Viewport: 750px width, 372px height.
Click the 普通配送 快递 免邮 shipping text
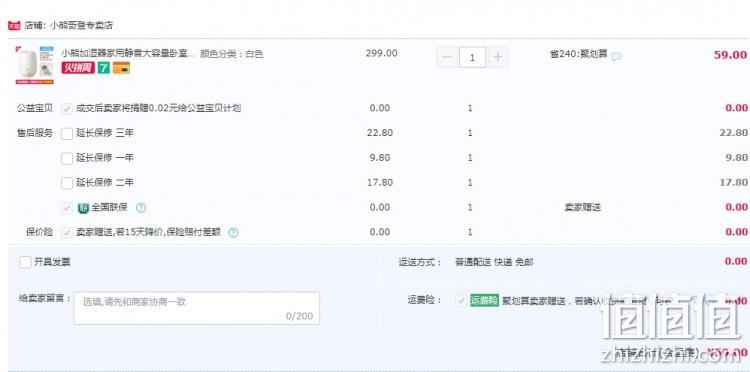point(494,262)
